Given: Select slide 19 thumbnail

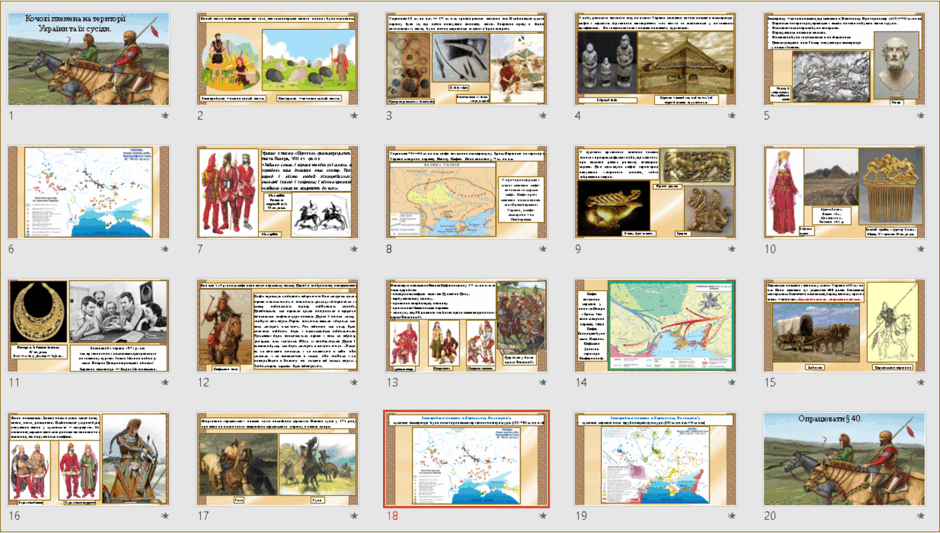Looking at the screenshot, I should [x=655, y=459].
